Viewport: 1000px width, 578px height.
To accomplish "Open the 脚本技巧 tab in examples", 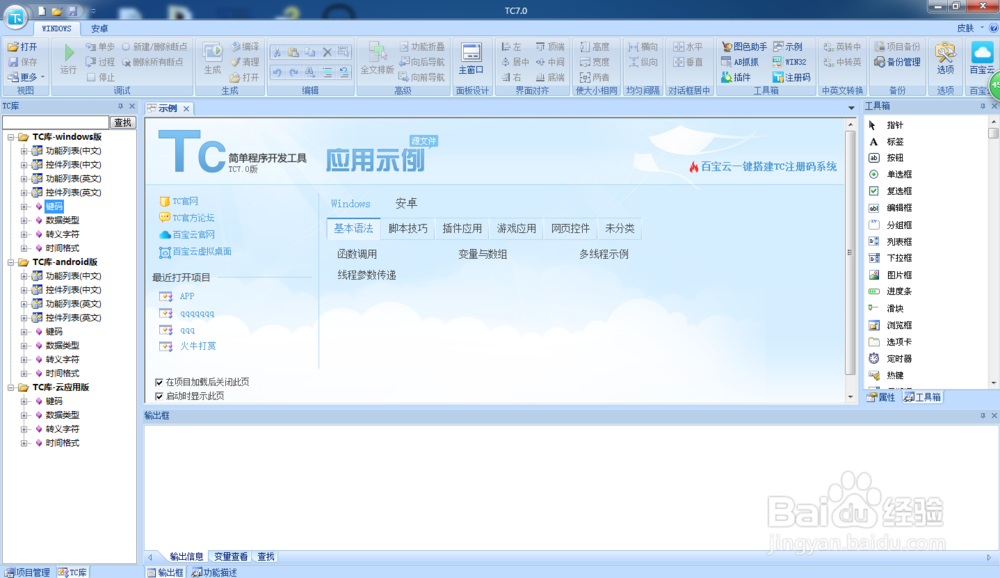I will [408, 228].
